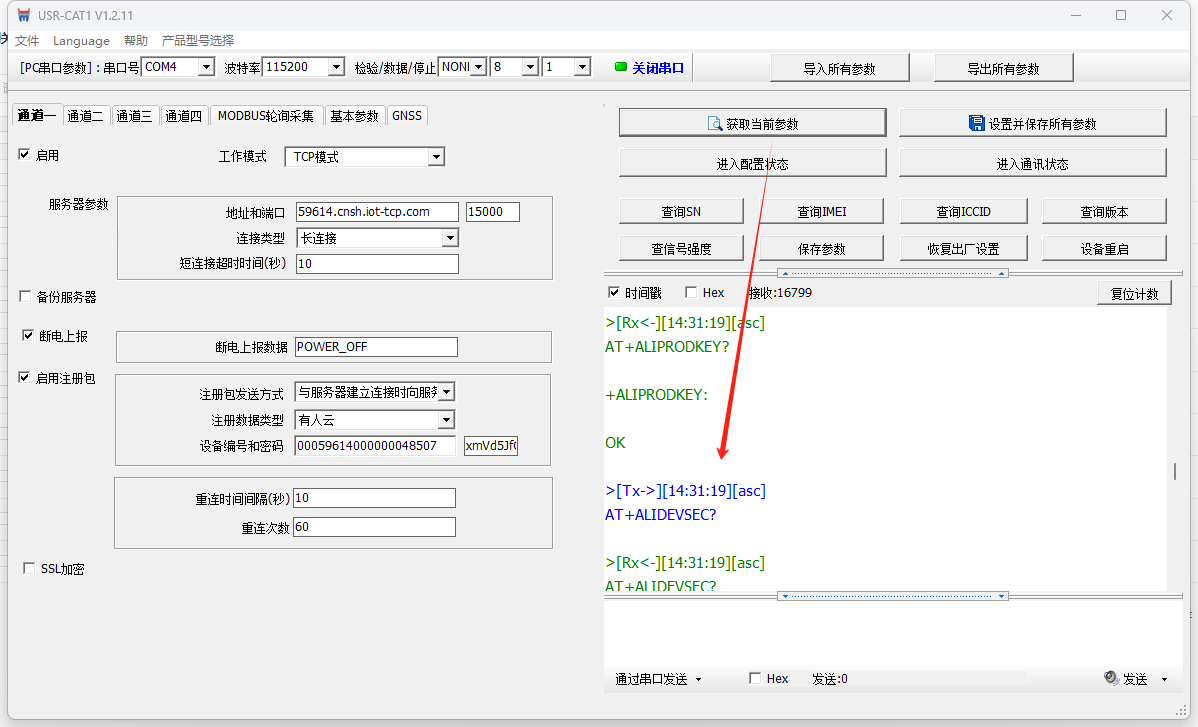Image resolution: width=1198 pixels, height=727 pixels.
Task: Open the 115200 baud rate dropdown
Action: pyautogui.click(x=336, y=67)
